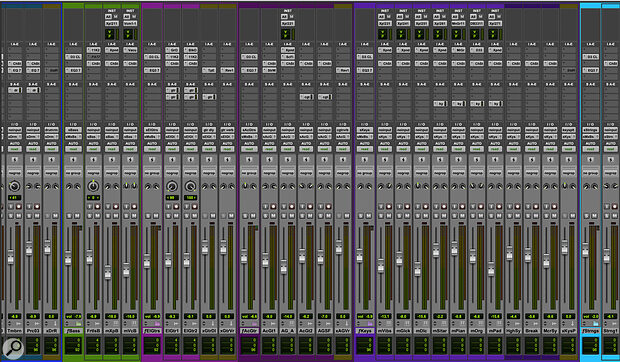Open the EQ3 7 insert on fAcGtr
Image resolution: width=620 pixels, height=362 pixels.
coord(249,70)
